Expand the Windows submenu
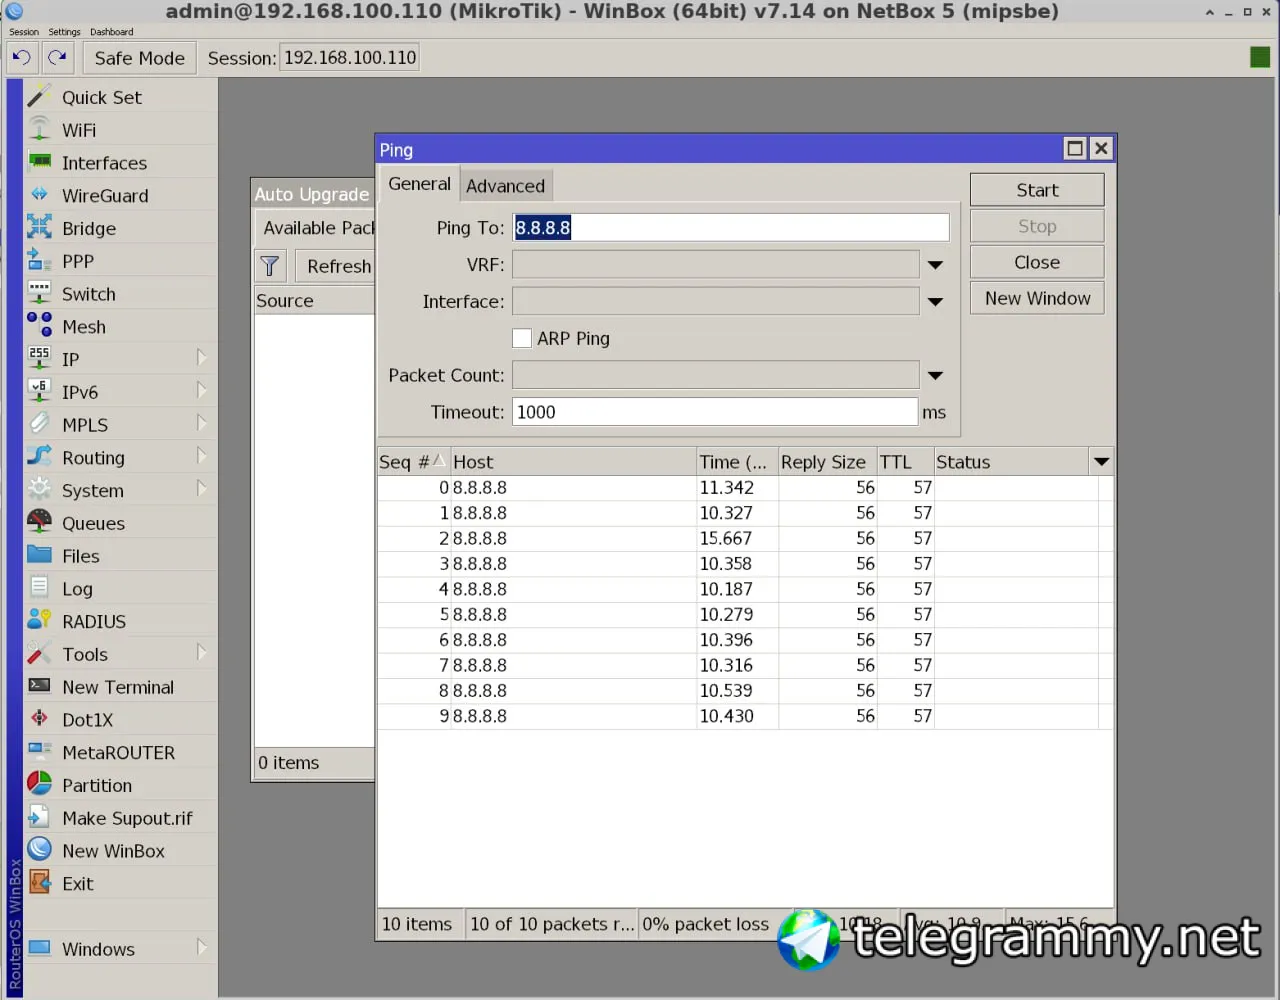This screenshot has height=1000, width=1280. point(202,948)
